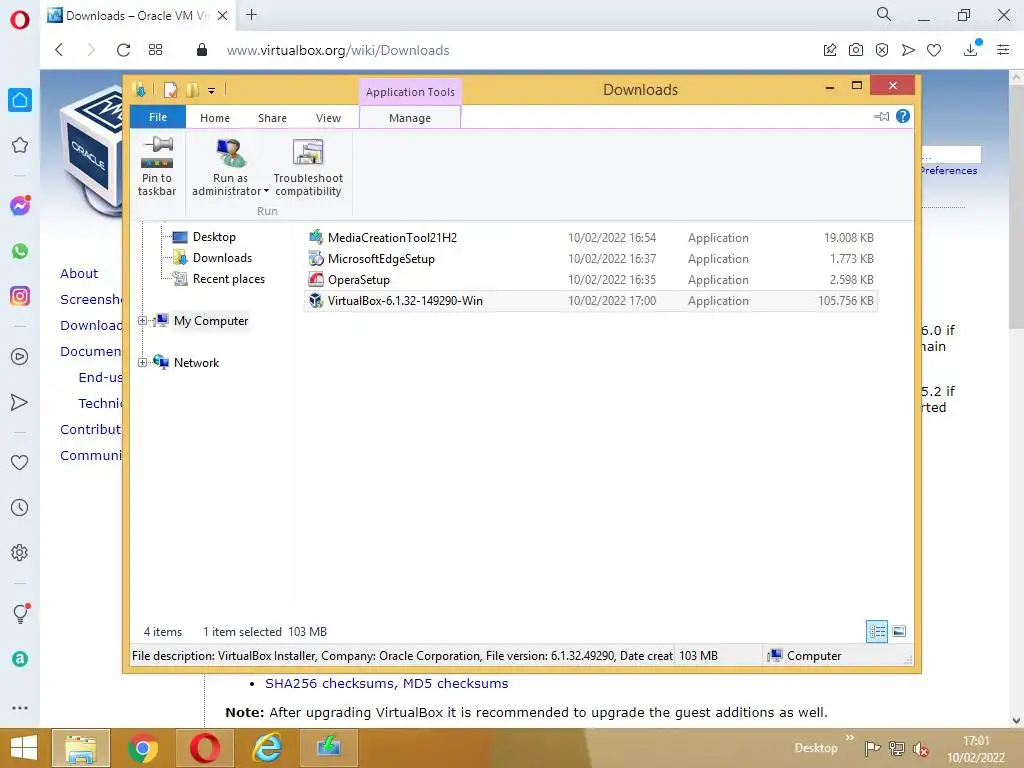The image size is (1024, 768).
Task: Open Windows Start button
Action: coord(24,748)
